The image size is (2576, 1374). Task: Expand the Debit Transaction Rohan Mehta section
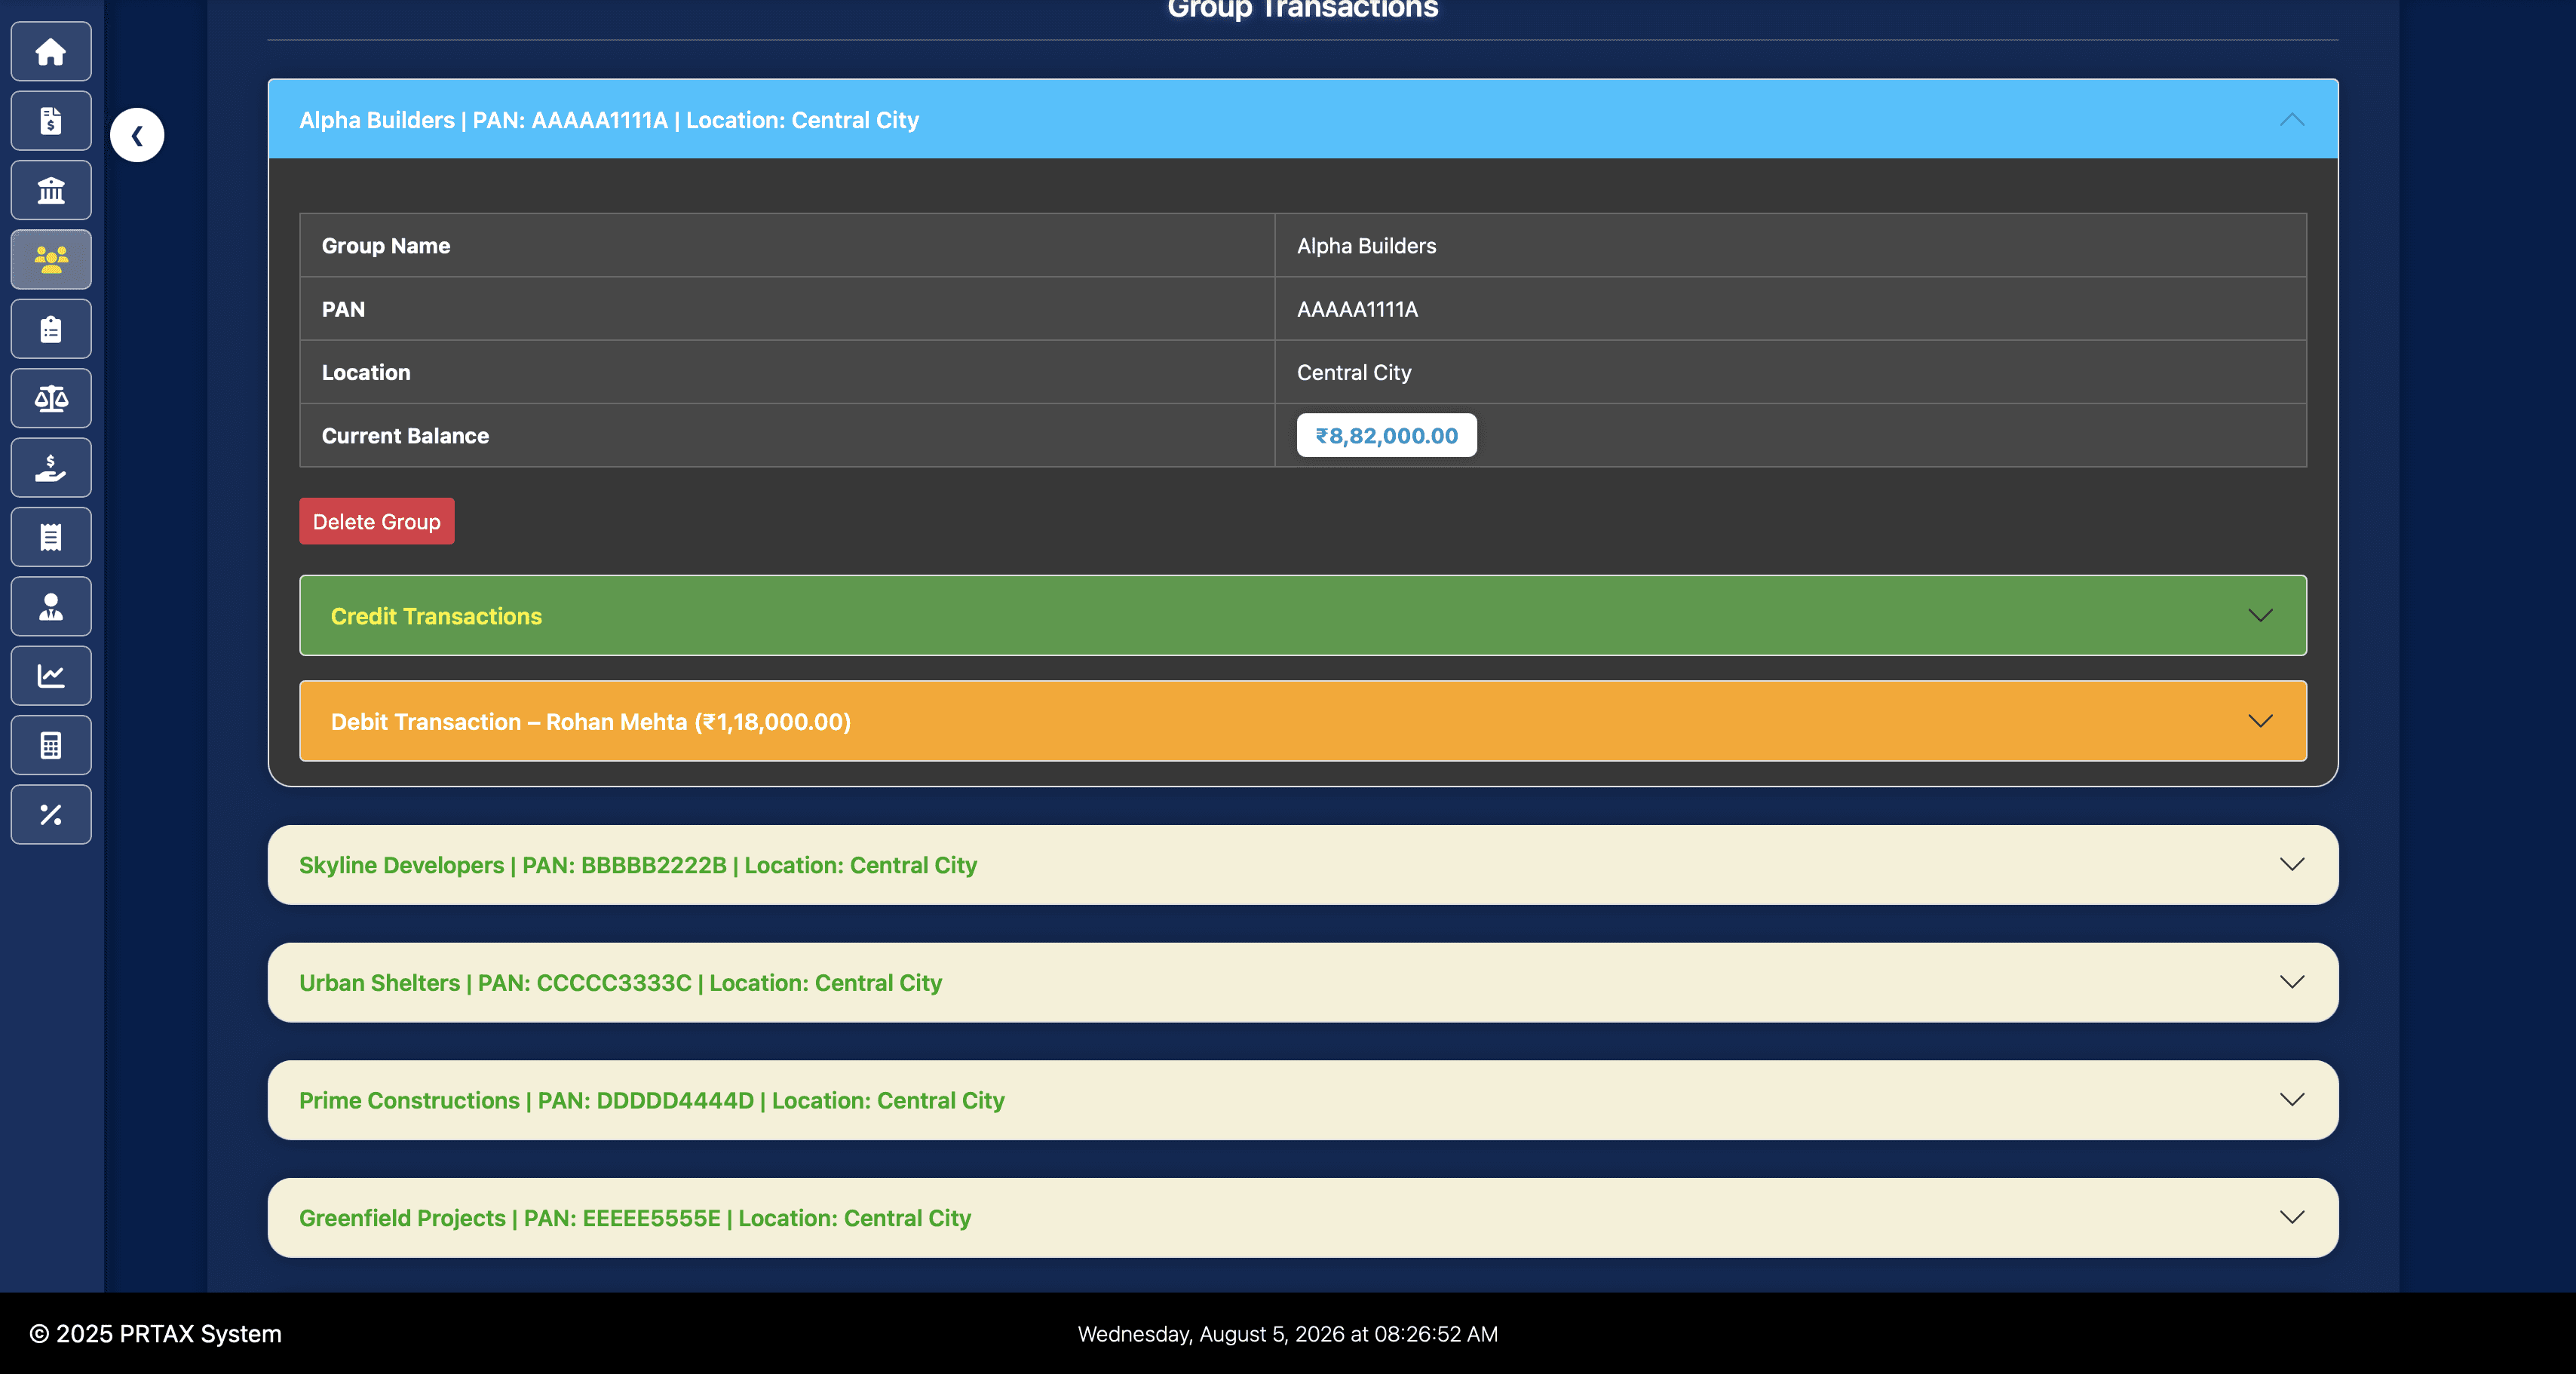pos(1303,721)
